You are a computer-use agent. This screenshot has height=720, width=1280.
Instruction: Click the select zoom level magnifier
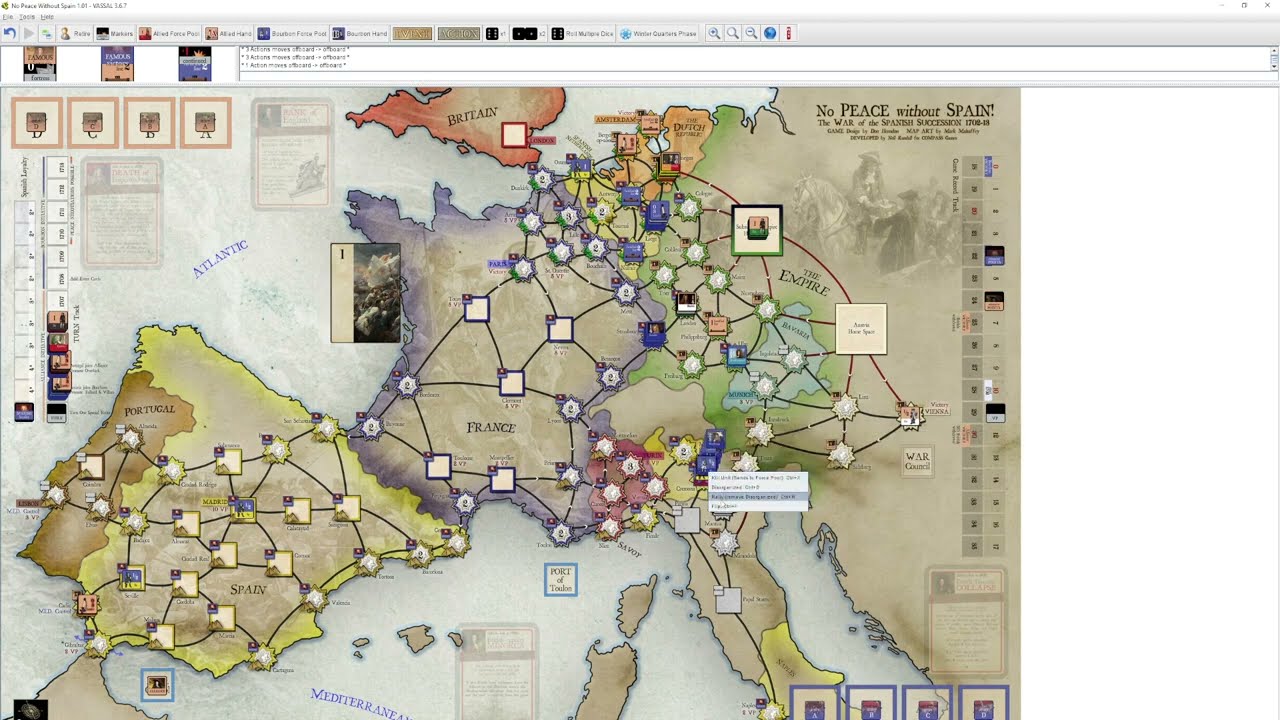(x=733, y=33)
